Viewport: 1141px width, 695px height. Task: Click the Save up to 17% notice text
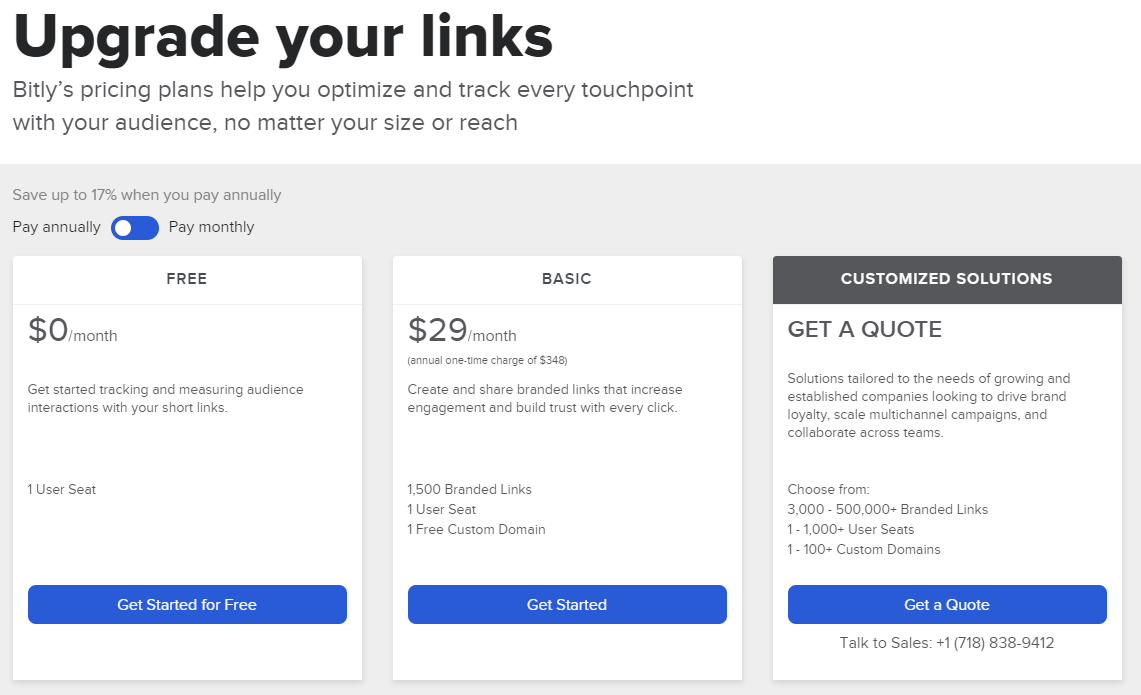(x=147, y=195)
